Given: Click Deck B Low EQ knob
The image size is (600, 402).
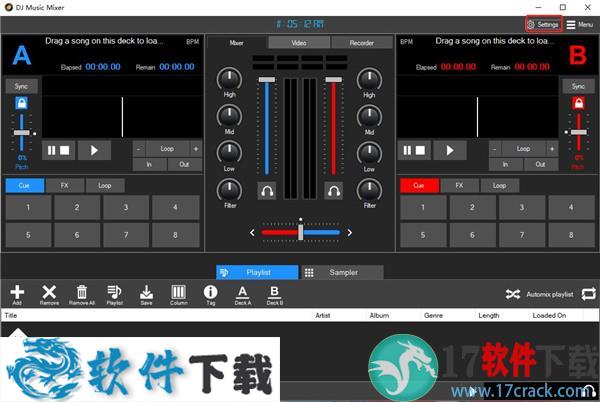Looking at the screenshot, I should tap(369, 153).
